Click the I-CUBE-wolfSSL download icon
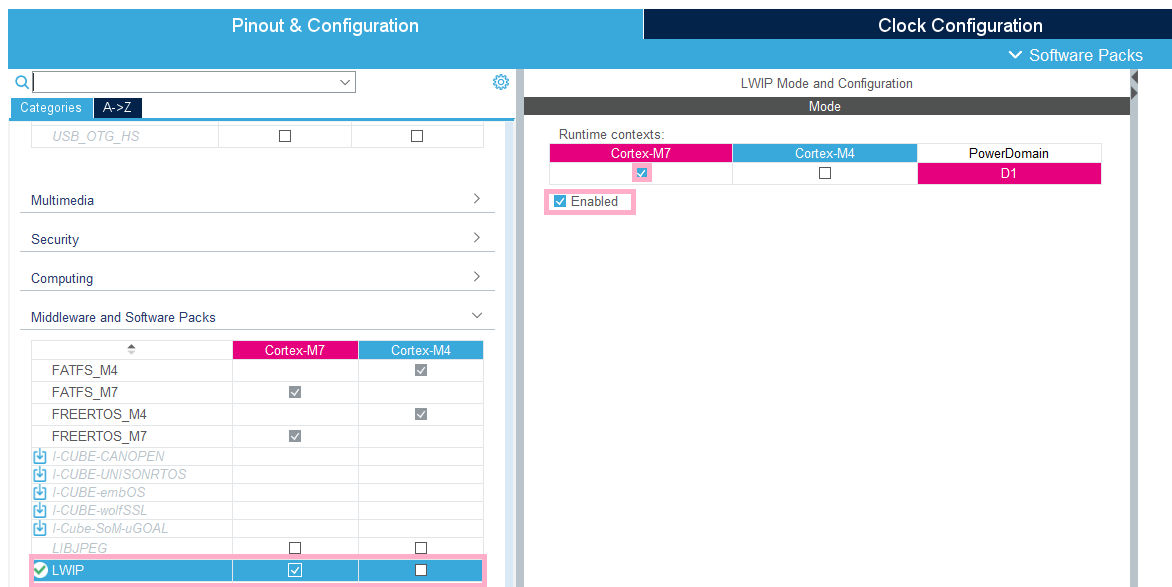Image resolution: width=1172 pixels, height=587 pixels. 40,510
